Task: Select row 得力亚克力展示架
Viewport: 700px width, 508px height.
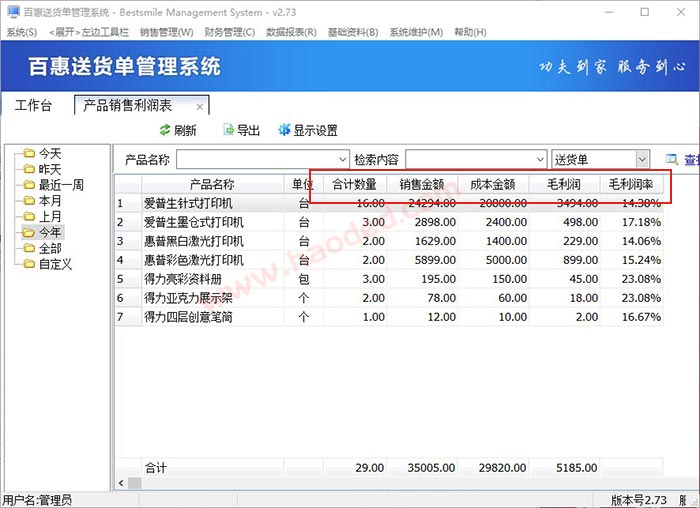Action: pyautogui.click(x=389, y=298)
